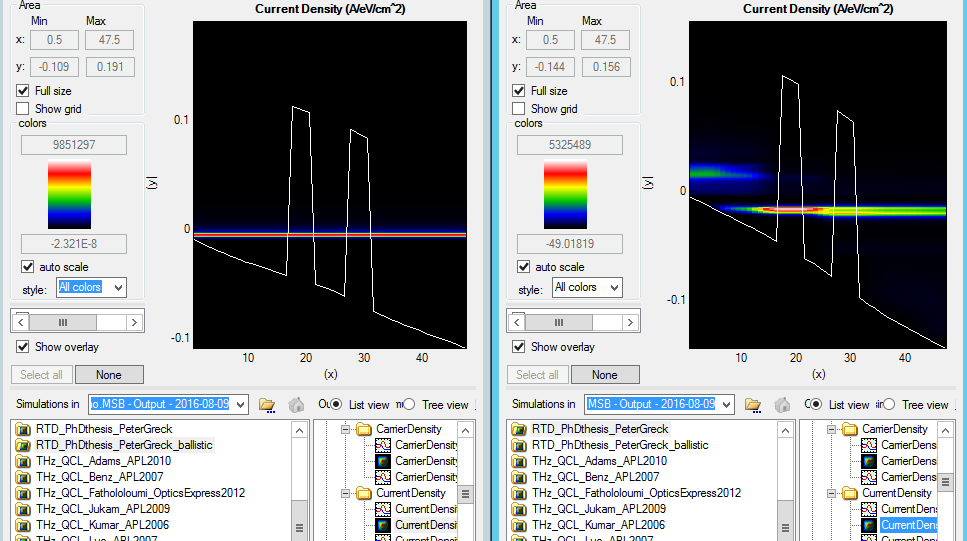Click the rainbow color scale in the right panel
The height and width of the screenshot is (541, 967).
tap(565, 195)
